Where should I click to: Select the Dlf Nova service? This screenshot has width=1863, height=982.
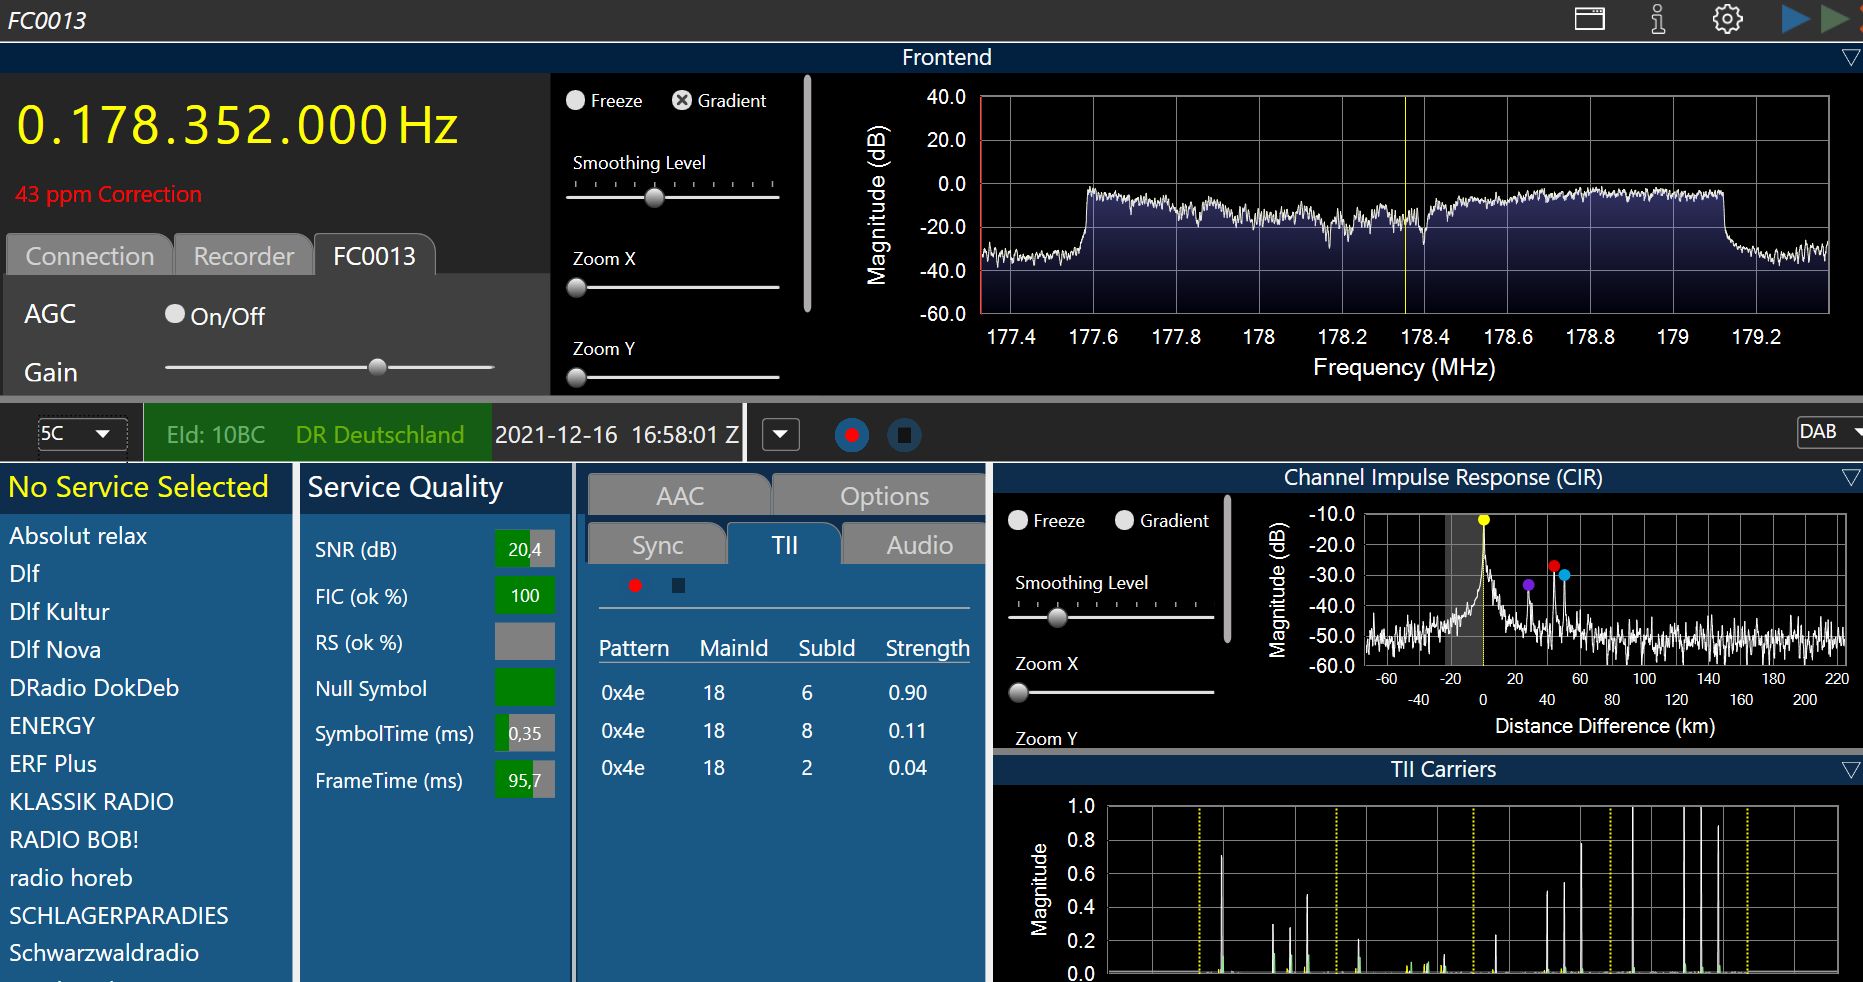click(55, 650)
